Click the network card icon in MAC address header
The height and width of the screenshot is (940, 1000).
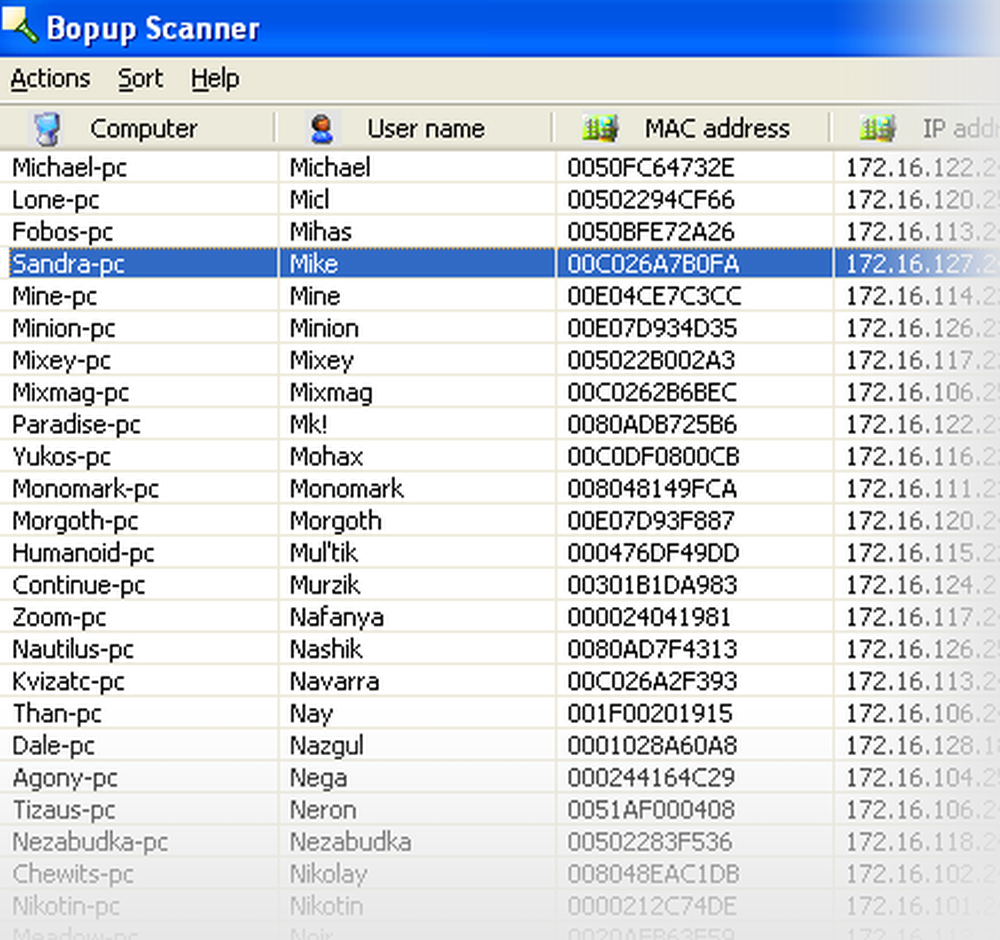tap(599, 129)
